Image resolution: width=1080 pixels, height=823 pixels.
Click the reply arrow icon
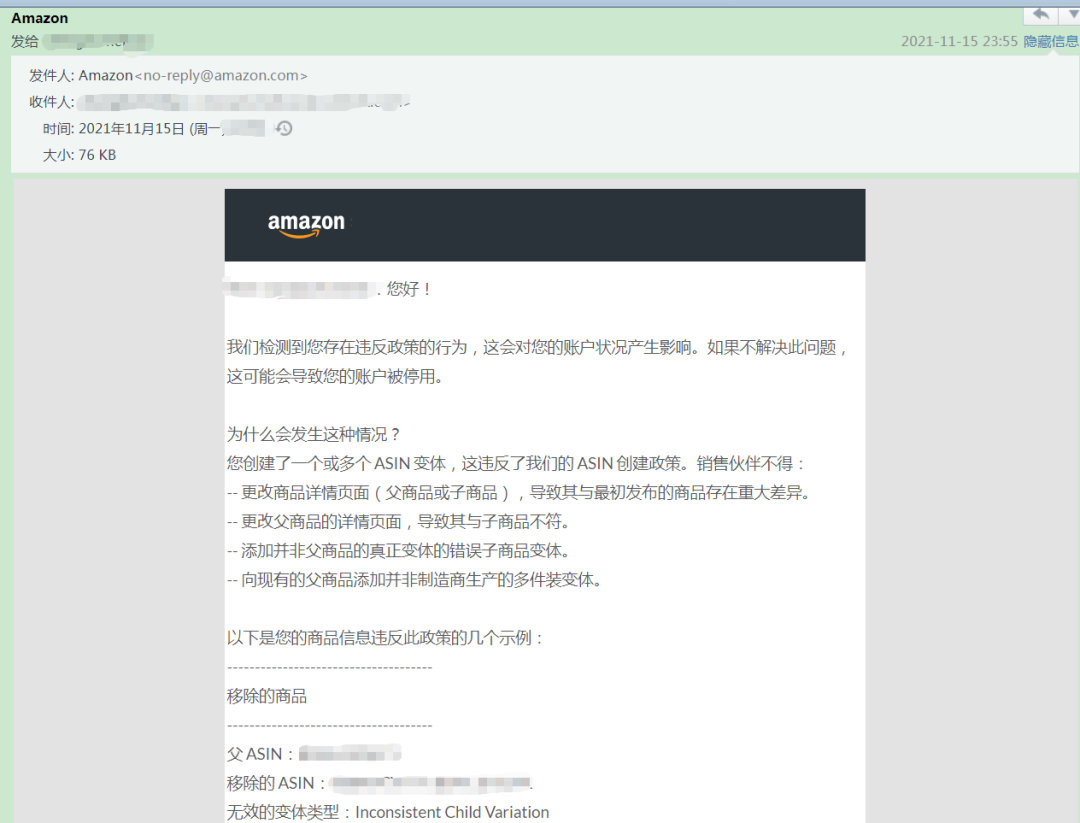[x=1040, y=14]
